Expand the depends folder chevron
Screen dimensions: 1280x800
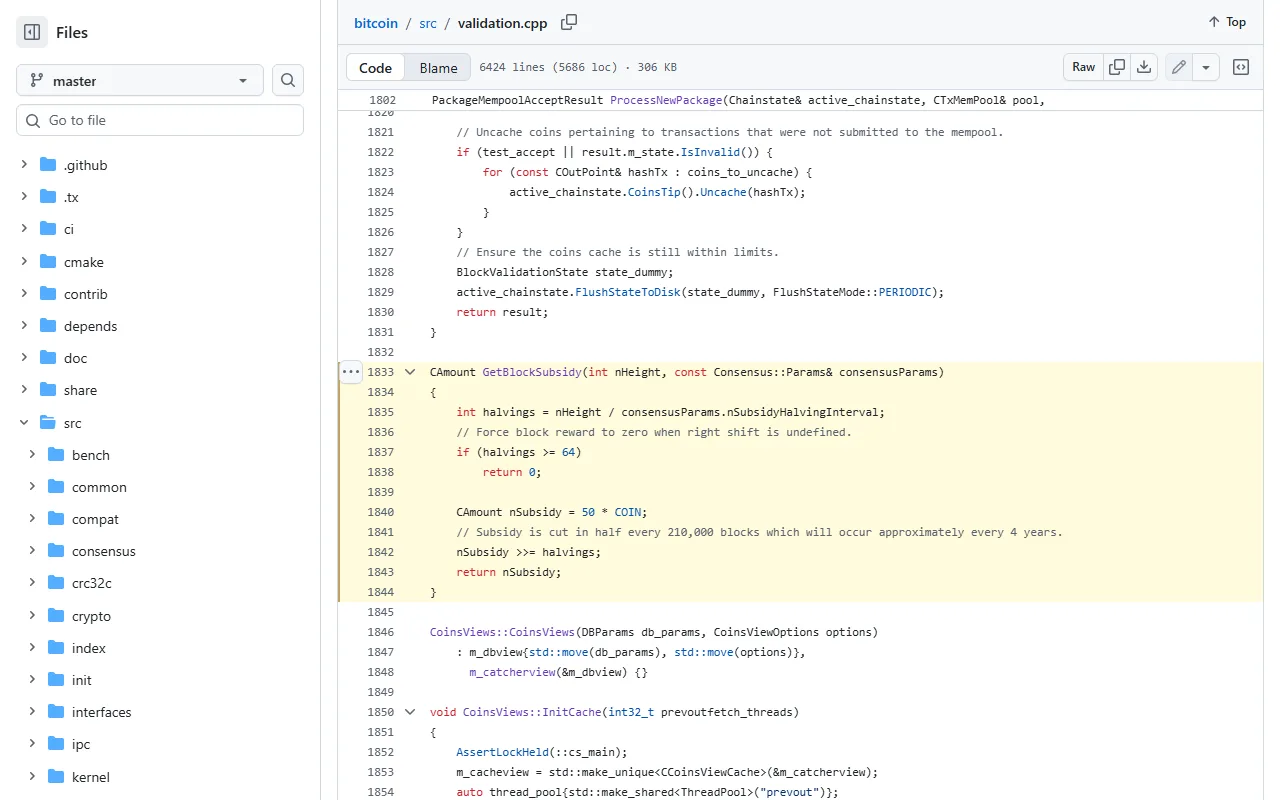coord(24,326)
